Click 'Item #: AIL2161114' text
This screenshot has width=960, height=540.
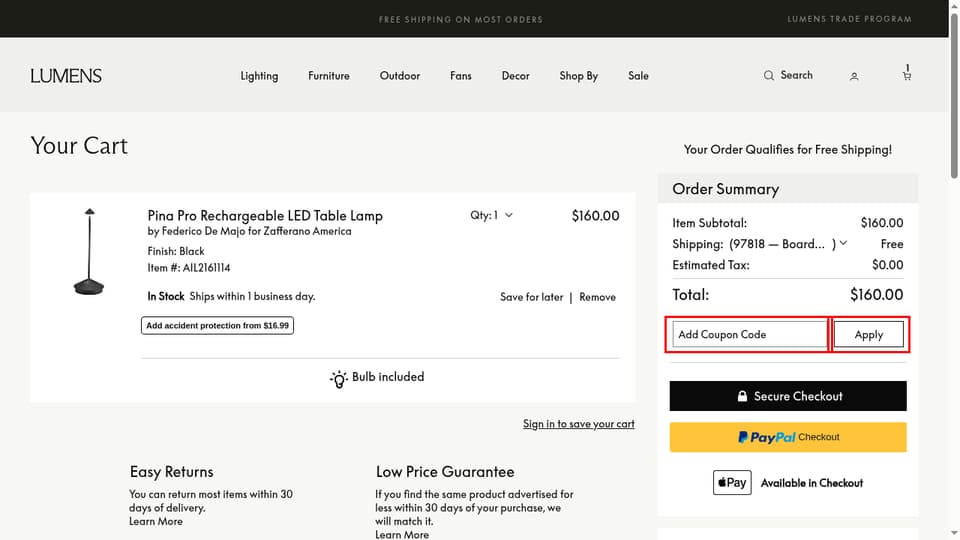[x=189, y=268]
